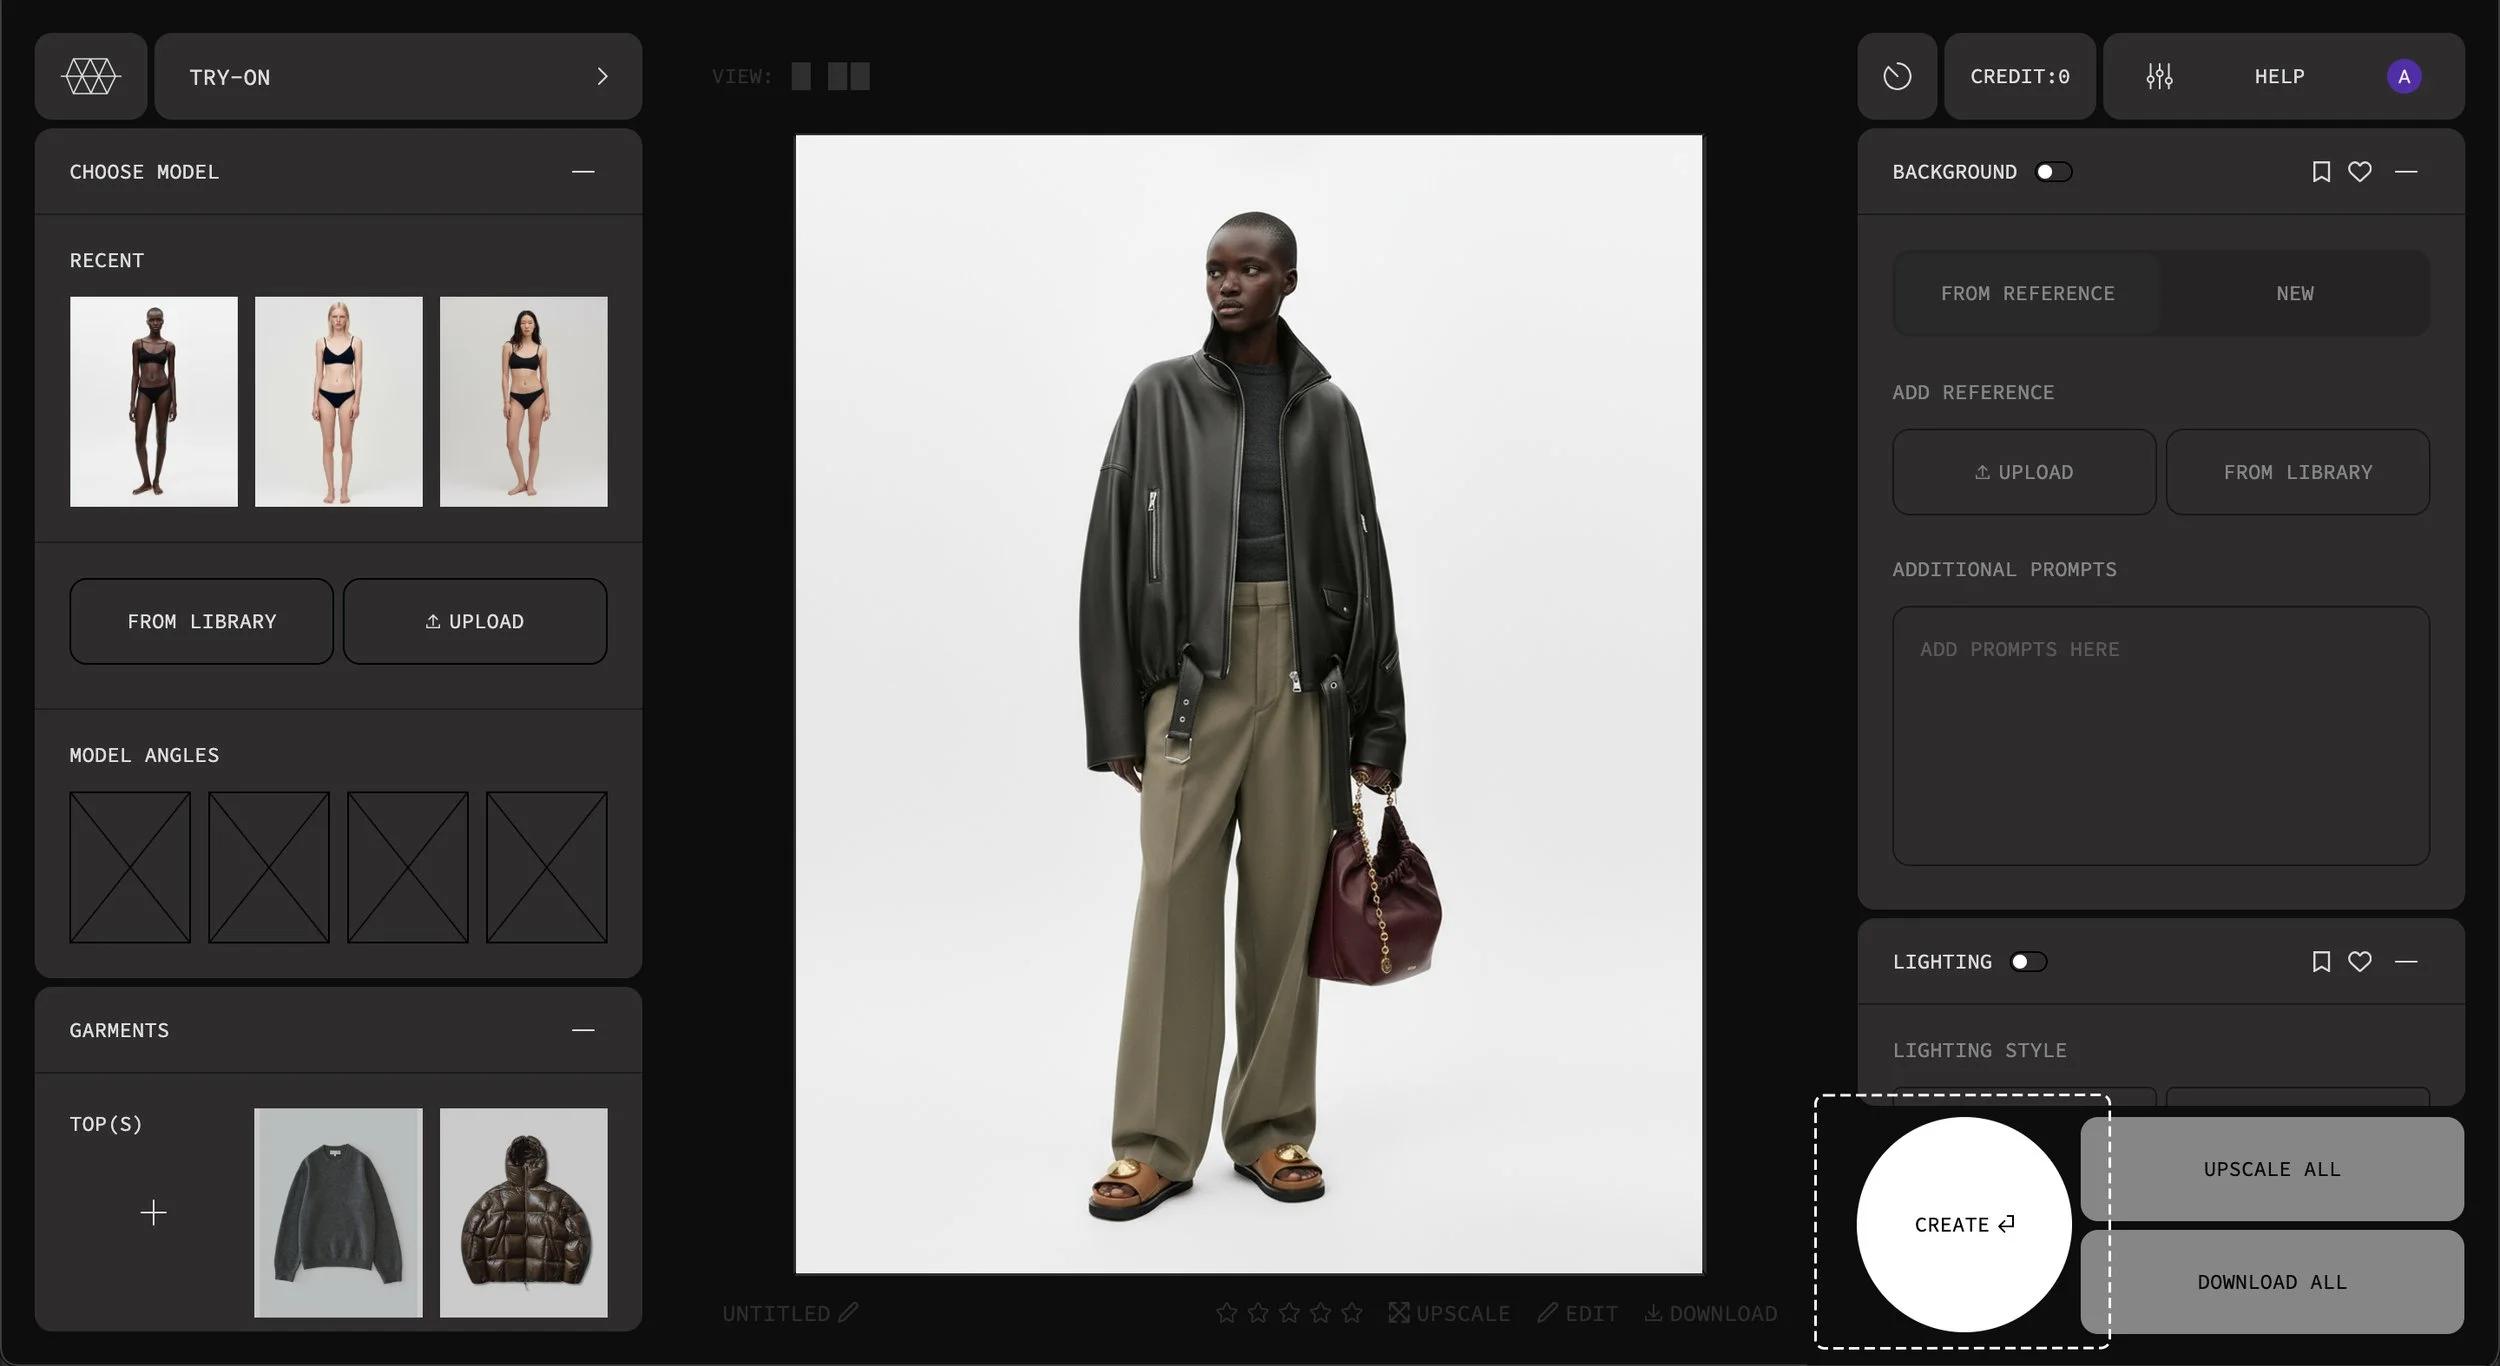Select the single-image view icon
This screenshot has height=1366, width=2500.
point(801,76)
